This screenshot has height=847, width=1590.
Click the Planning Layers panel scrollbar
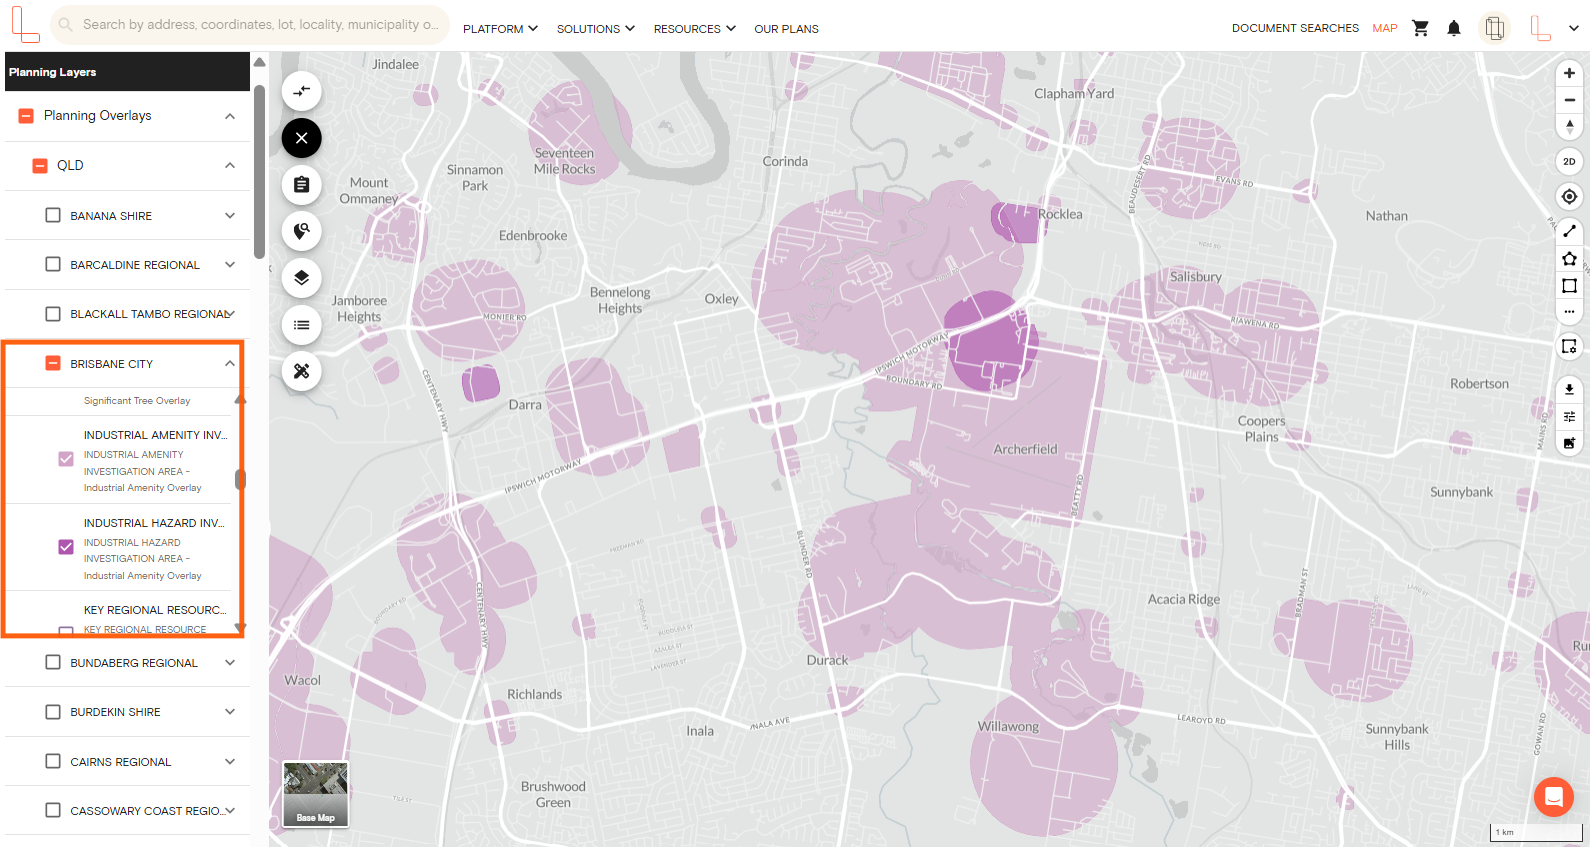(x=259, y=172)
